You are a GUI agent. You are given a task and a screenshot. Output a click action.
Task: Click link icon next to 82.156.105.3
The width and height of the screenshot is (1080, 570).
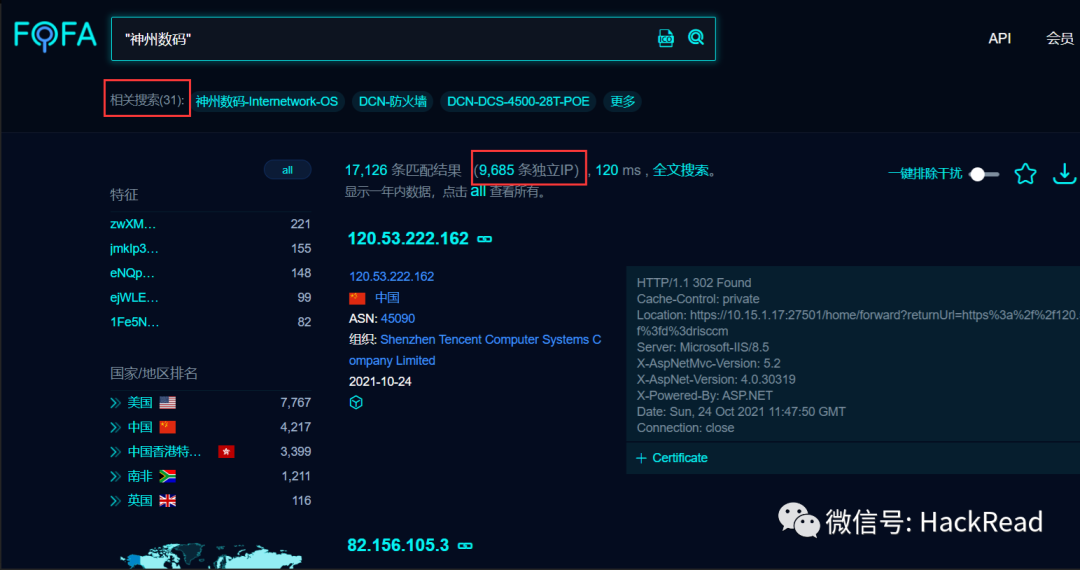tap(466, 545)
